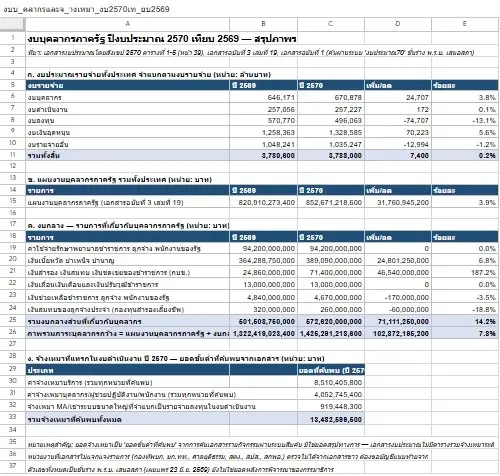This screenshot has height=476, width=500.
Task: Click cell with value '320,000,000'
Action: (x=263, y=309)
